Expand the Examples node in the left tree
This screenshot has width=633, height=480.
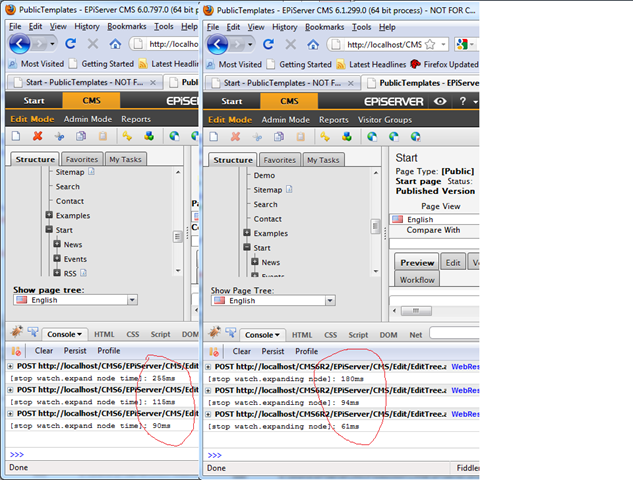[48, 215]
